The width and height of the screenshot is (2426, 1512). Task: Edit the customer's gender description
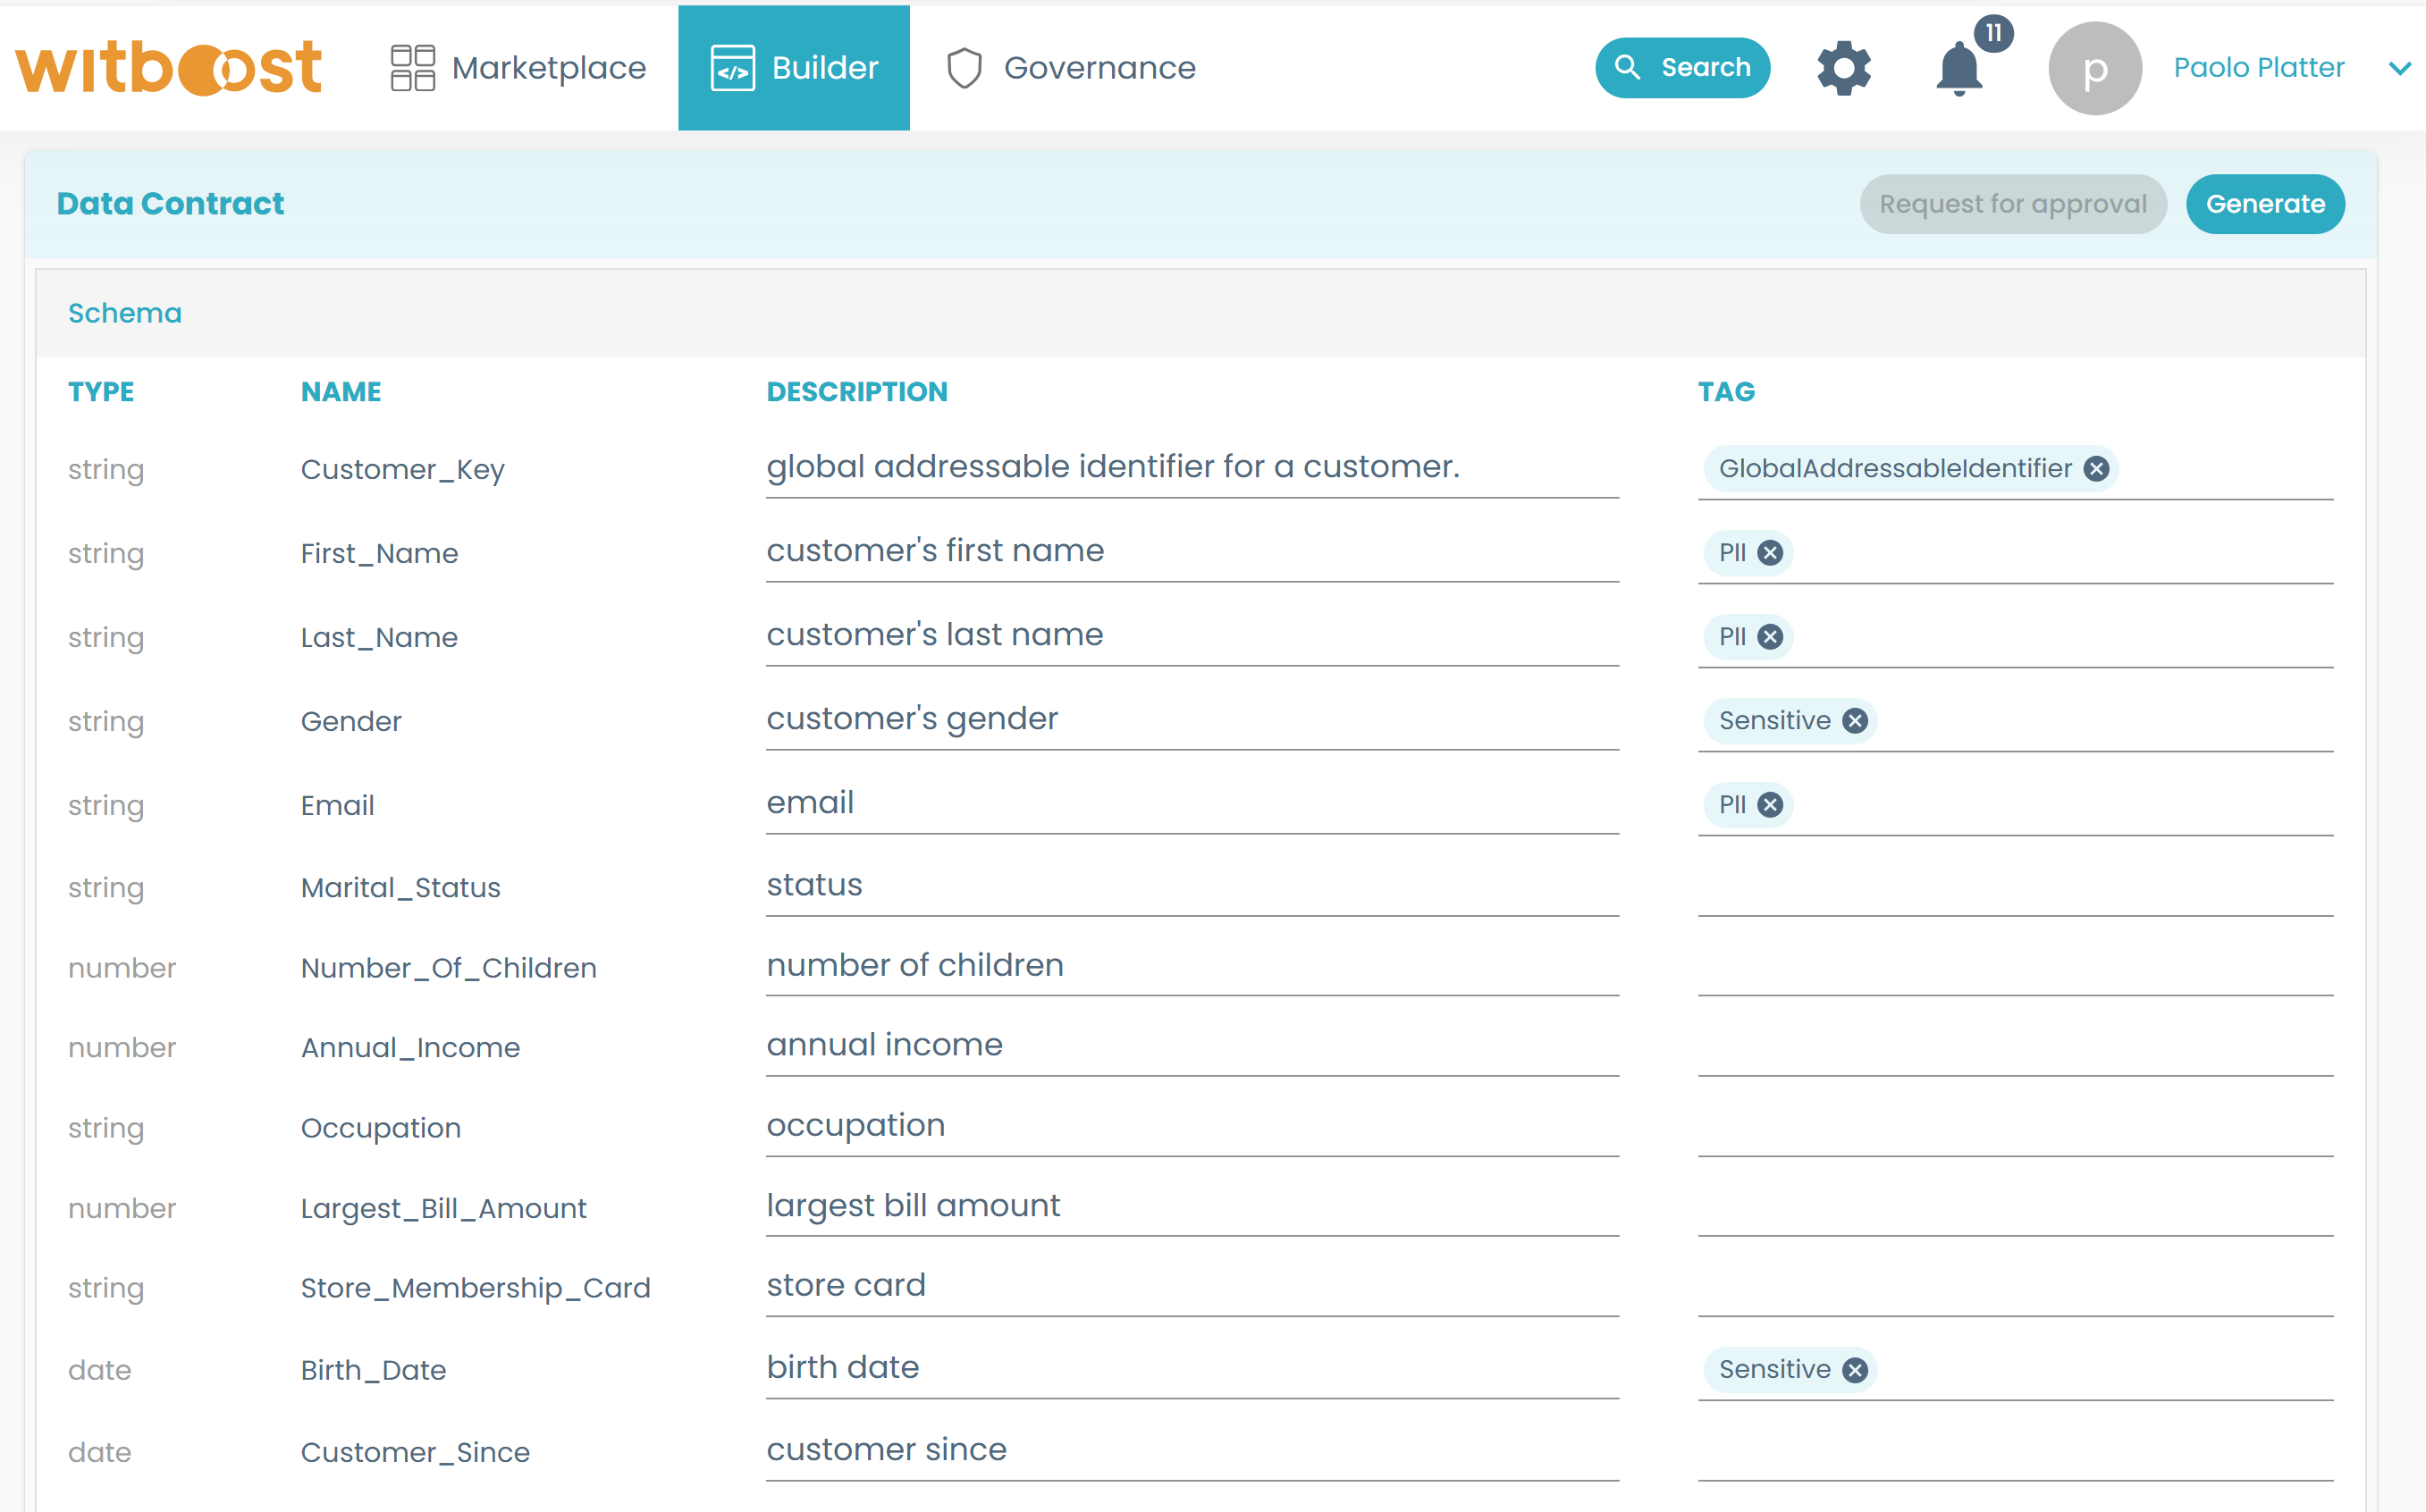[x=1193, y=720]
